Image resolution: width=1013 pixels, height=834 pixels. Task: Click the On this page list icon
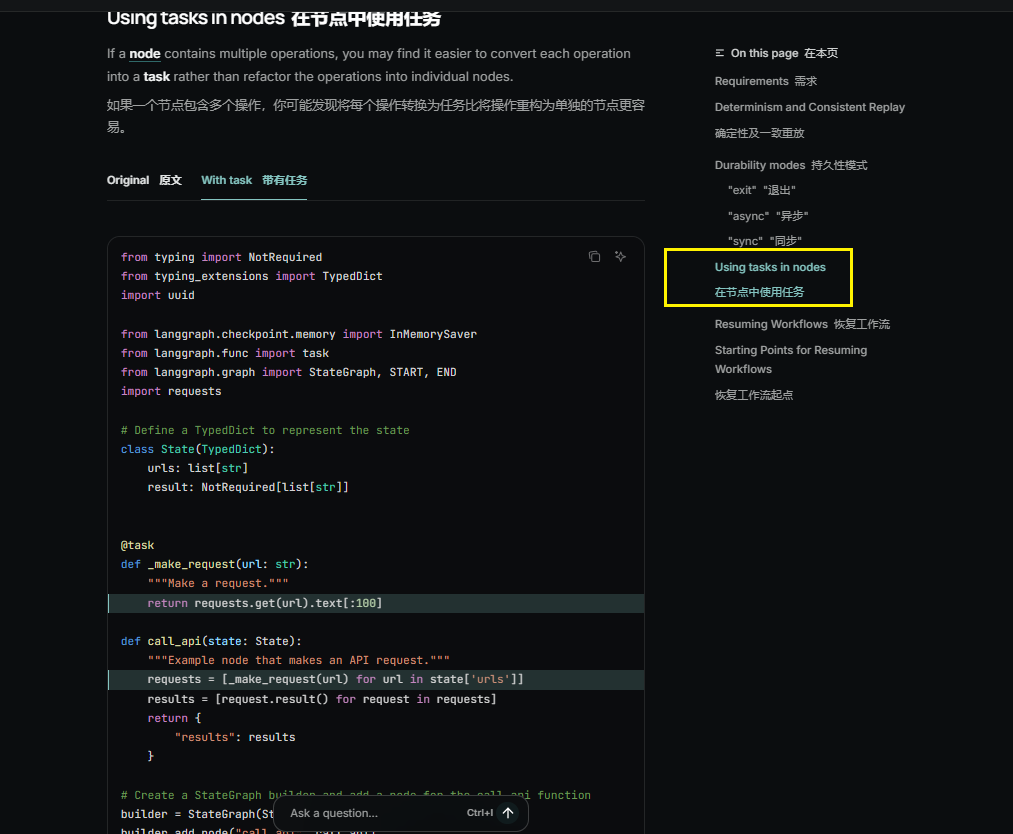720,53
